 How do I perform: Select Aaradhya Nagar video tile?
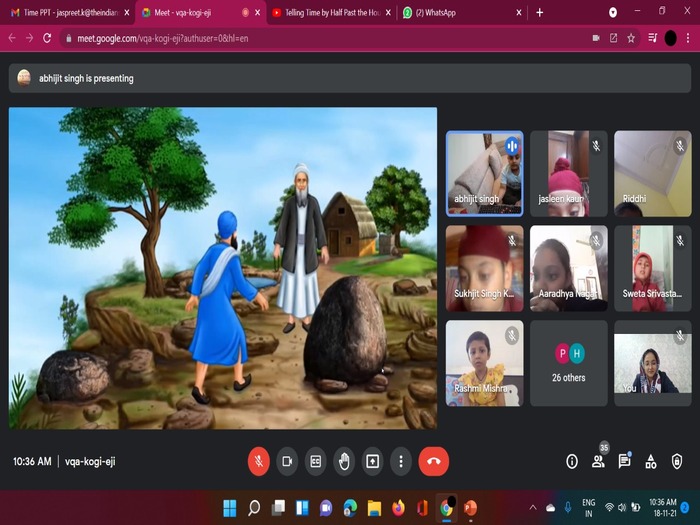pyautogui.click(x=568, y=268)
